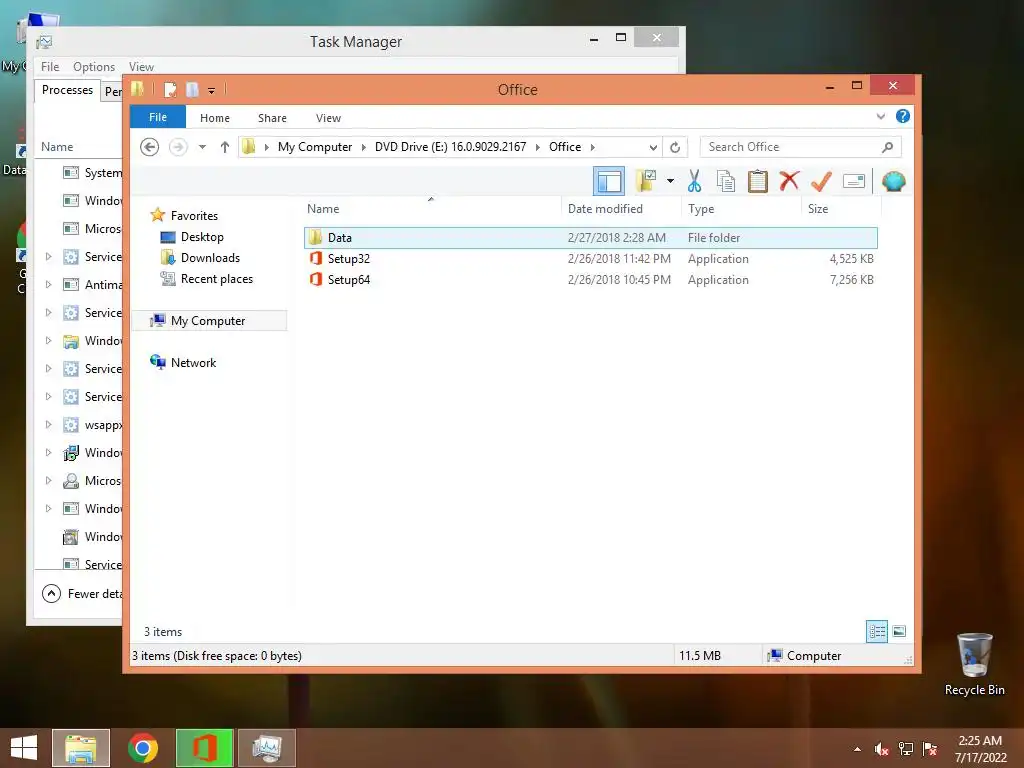Click the Cut scissors icon
The image size is (1024, 768).
(694, 181)
